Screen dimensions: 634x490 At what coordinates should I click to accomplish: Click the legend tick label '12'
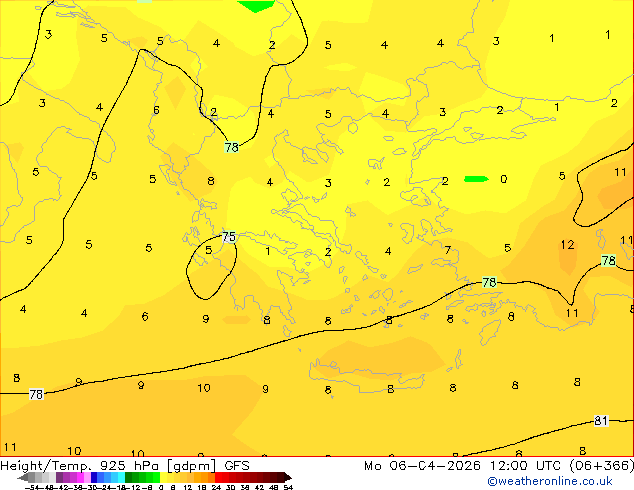(x=188, y=487)
